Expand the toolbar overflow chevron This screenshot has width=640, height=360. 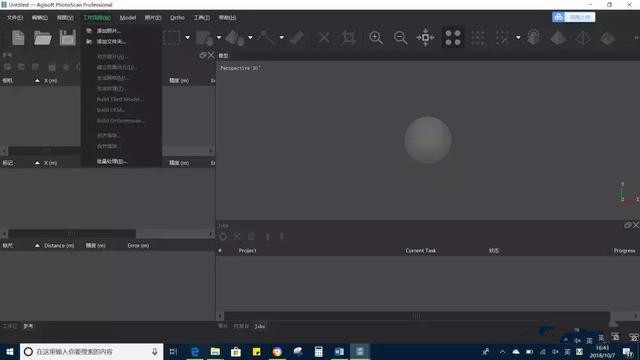click(x=636, y=38)
